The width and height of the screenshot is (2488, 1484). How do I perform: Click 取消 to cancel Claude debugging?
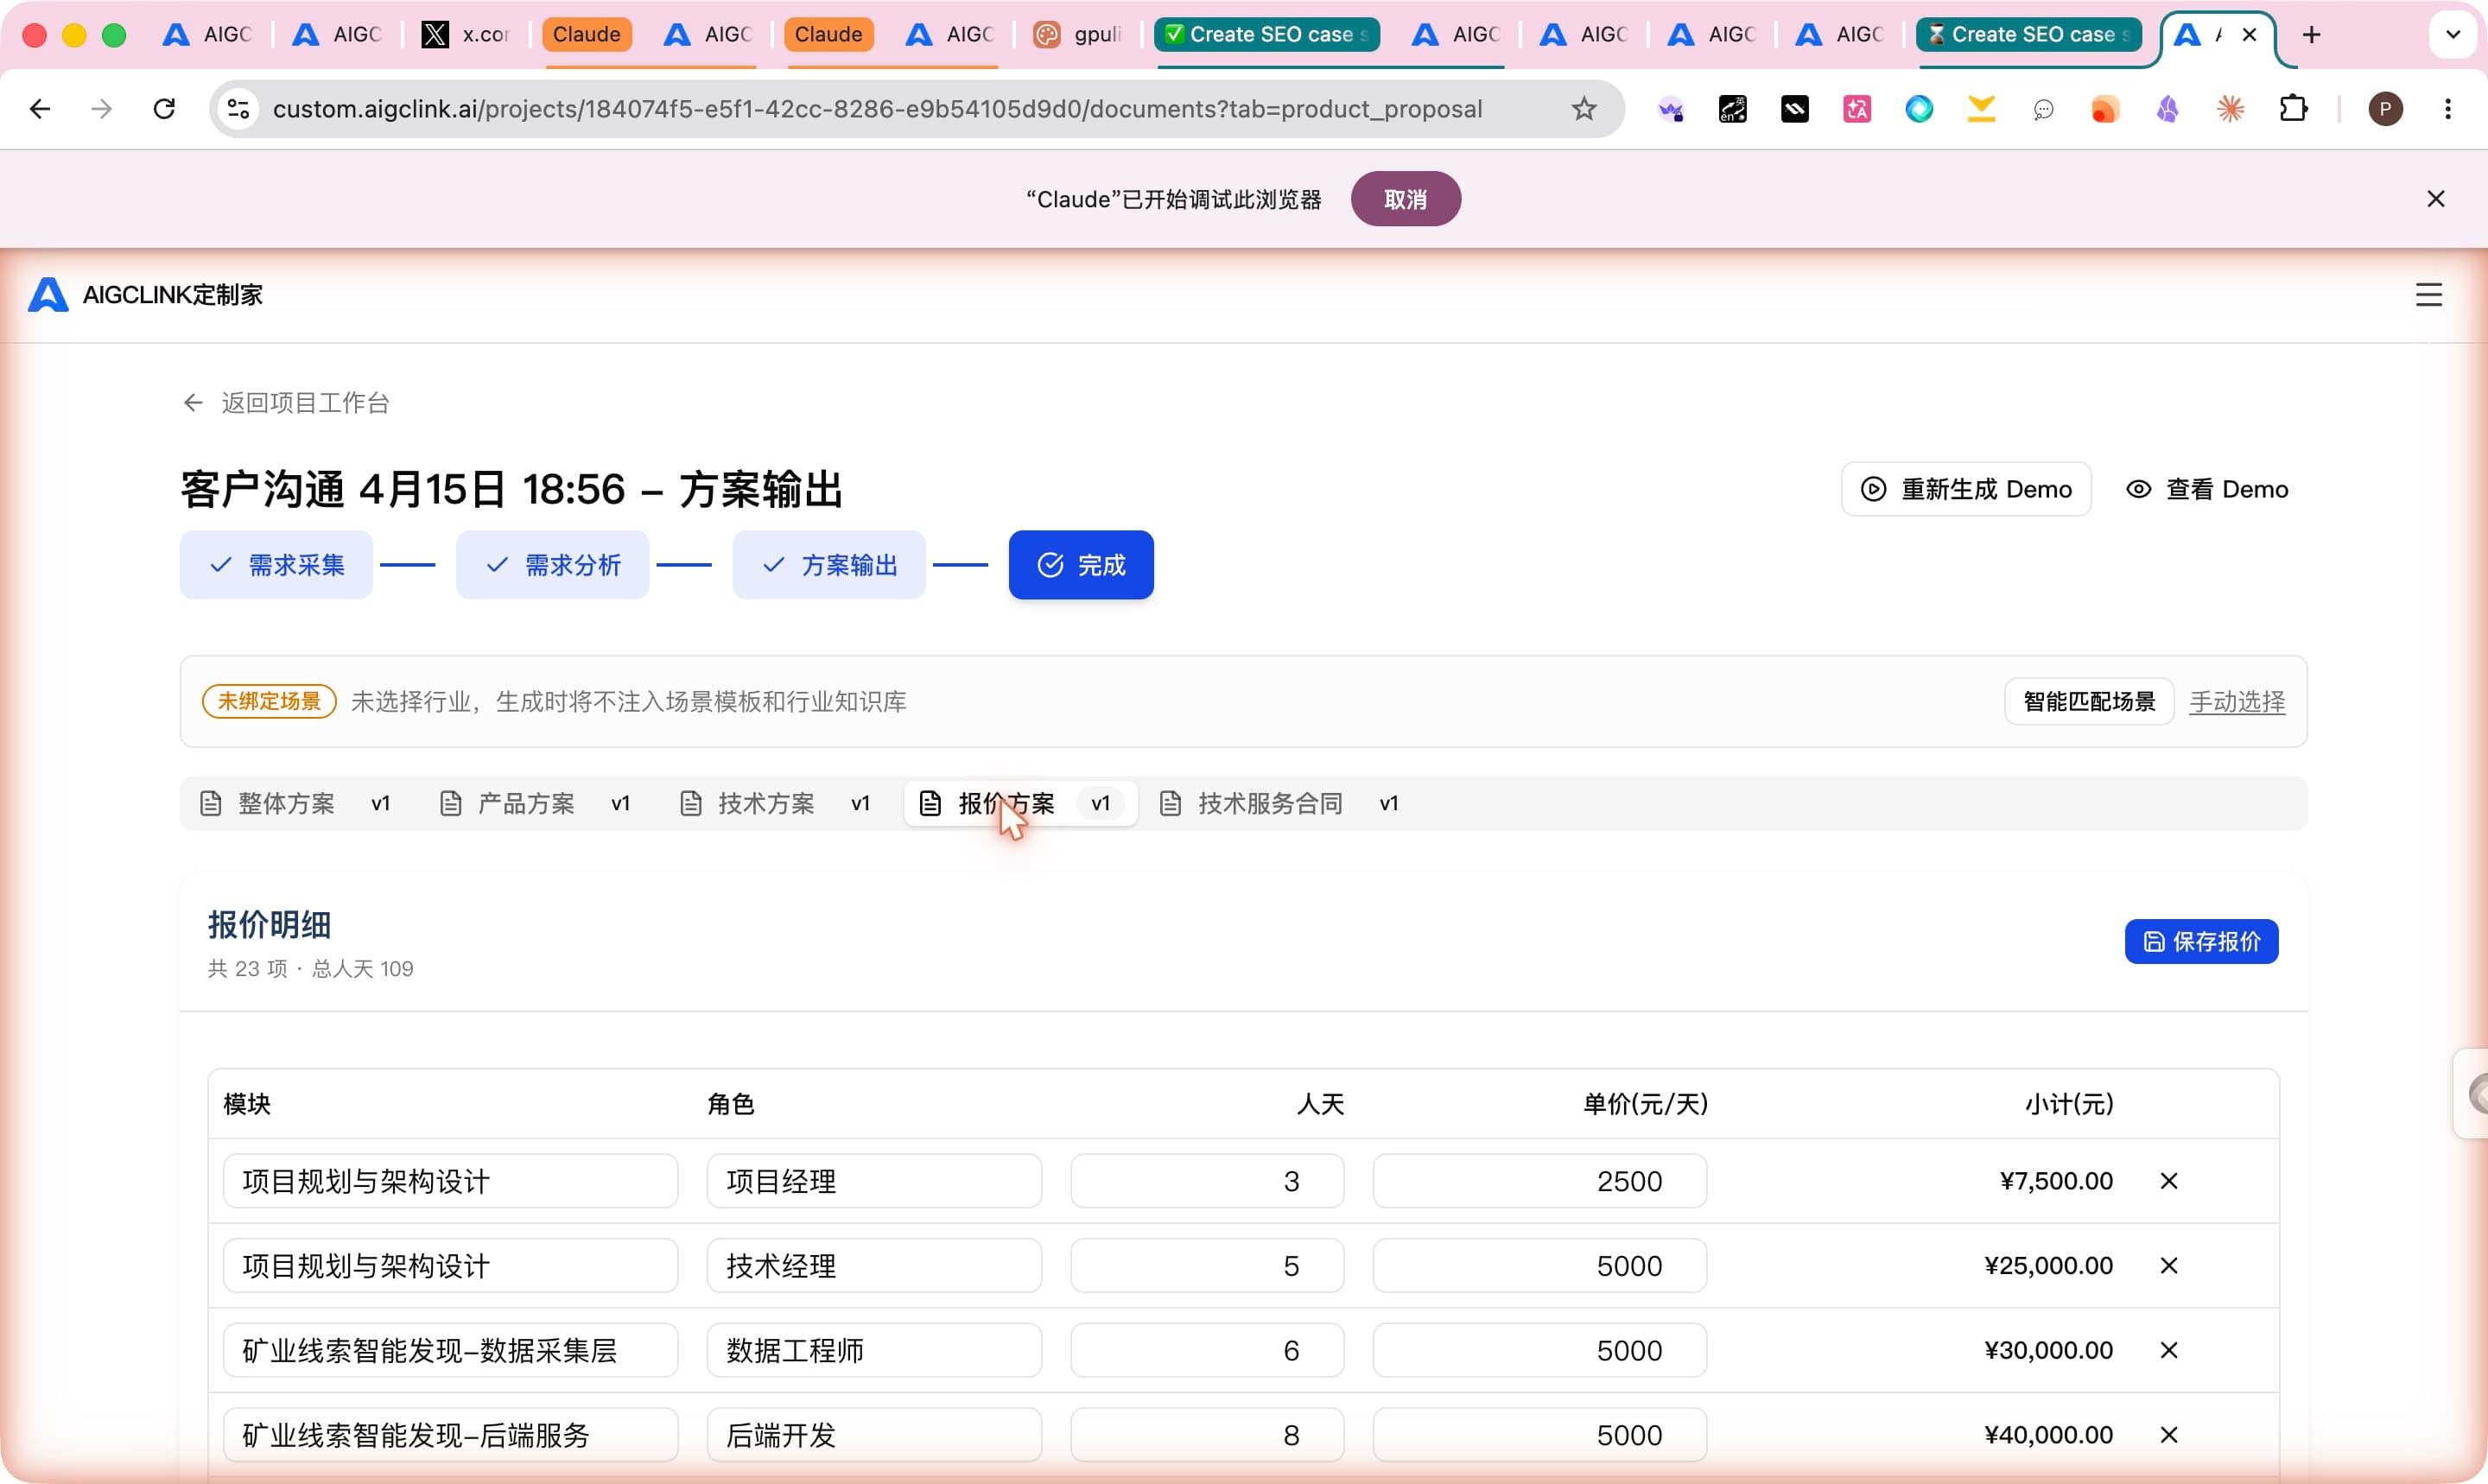pyautogui.click(x=1405, y=199)
